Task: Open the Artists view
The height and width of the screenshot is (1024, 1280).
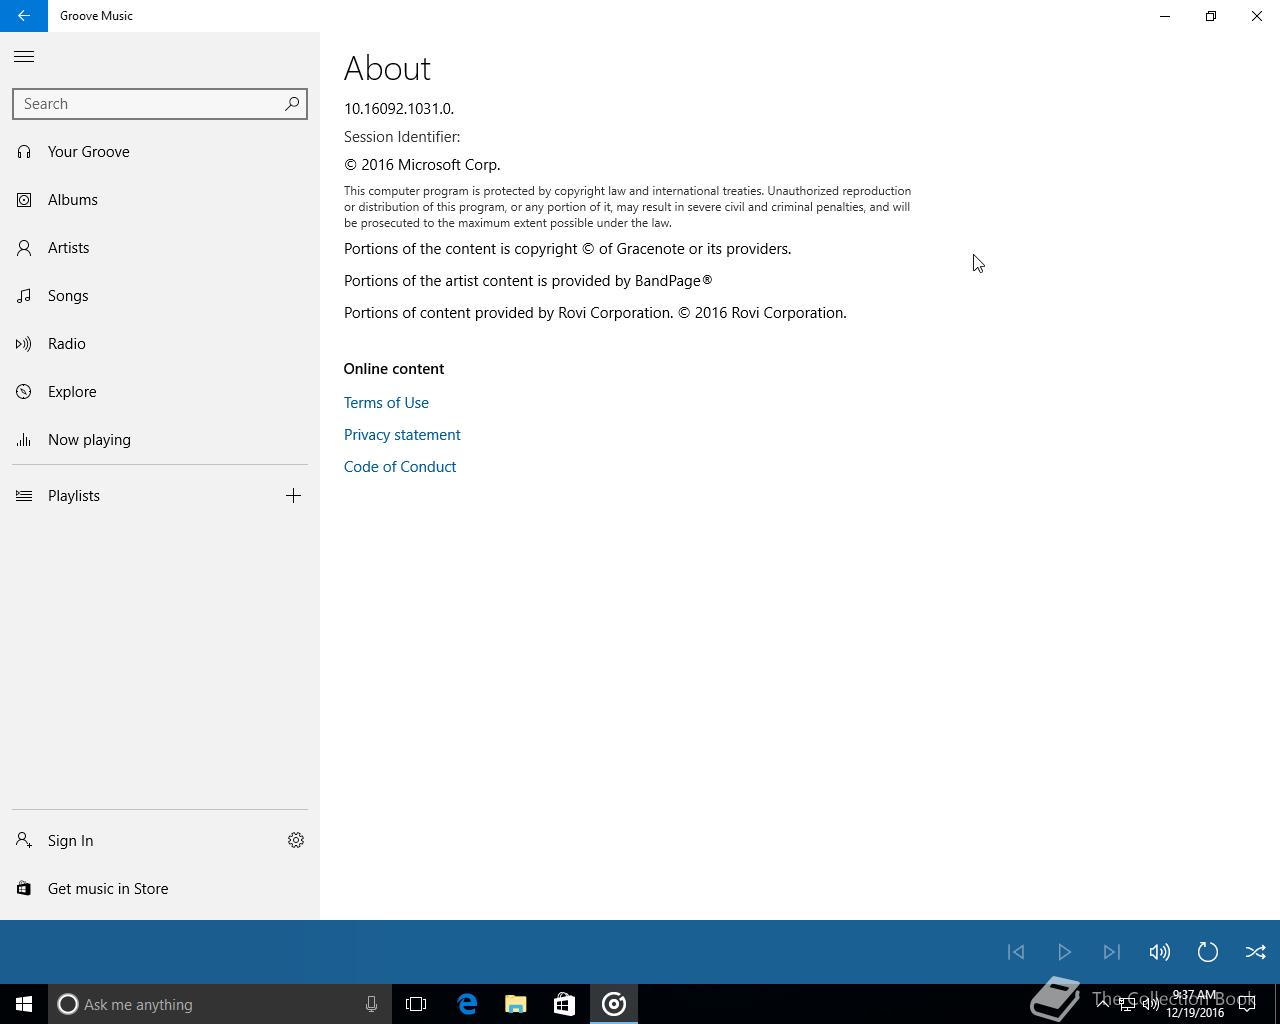Action: (160, 248)
